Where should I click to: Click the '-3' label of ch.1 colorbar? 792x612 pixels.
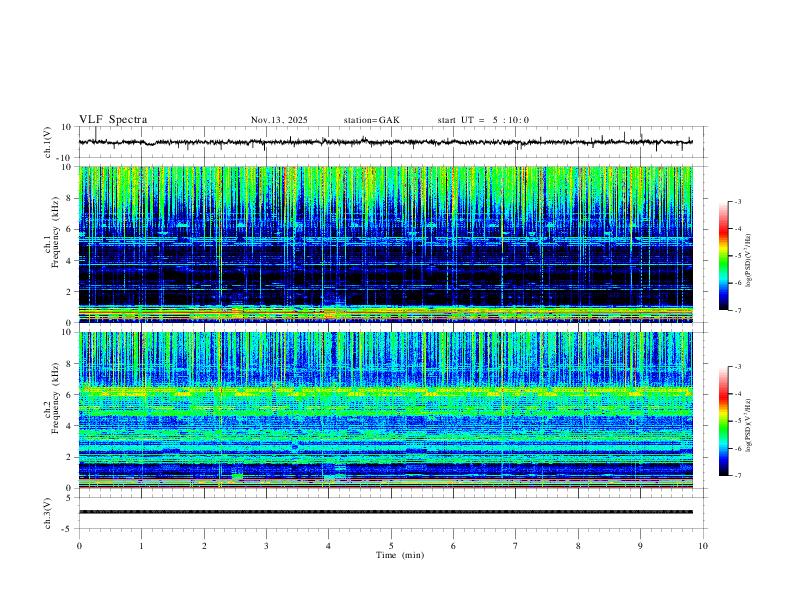[x=737, y=201]
